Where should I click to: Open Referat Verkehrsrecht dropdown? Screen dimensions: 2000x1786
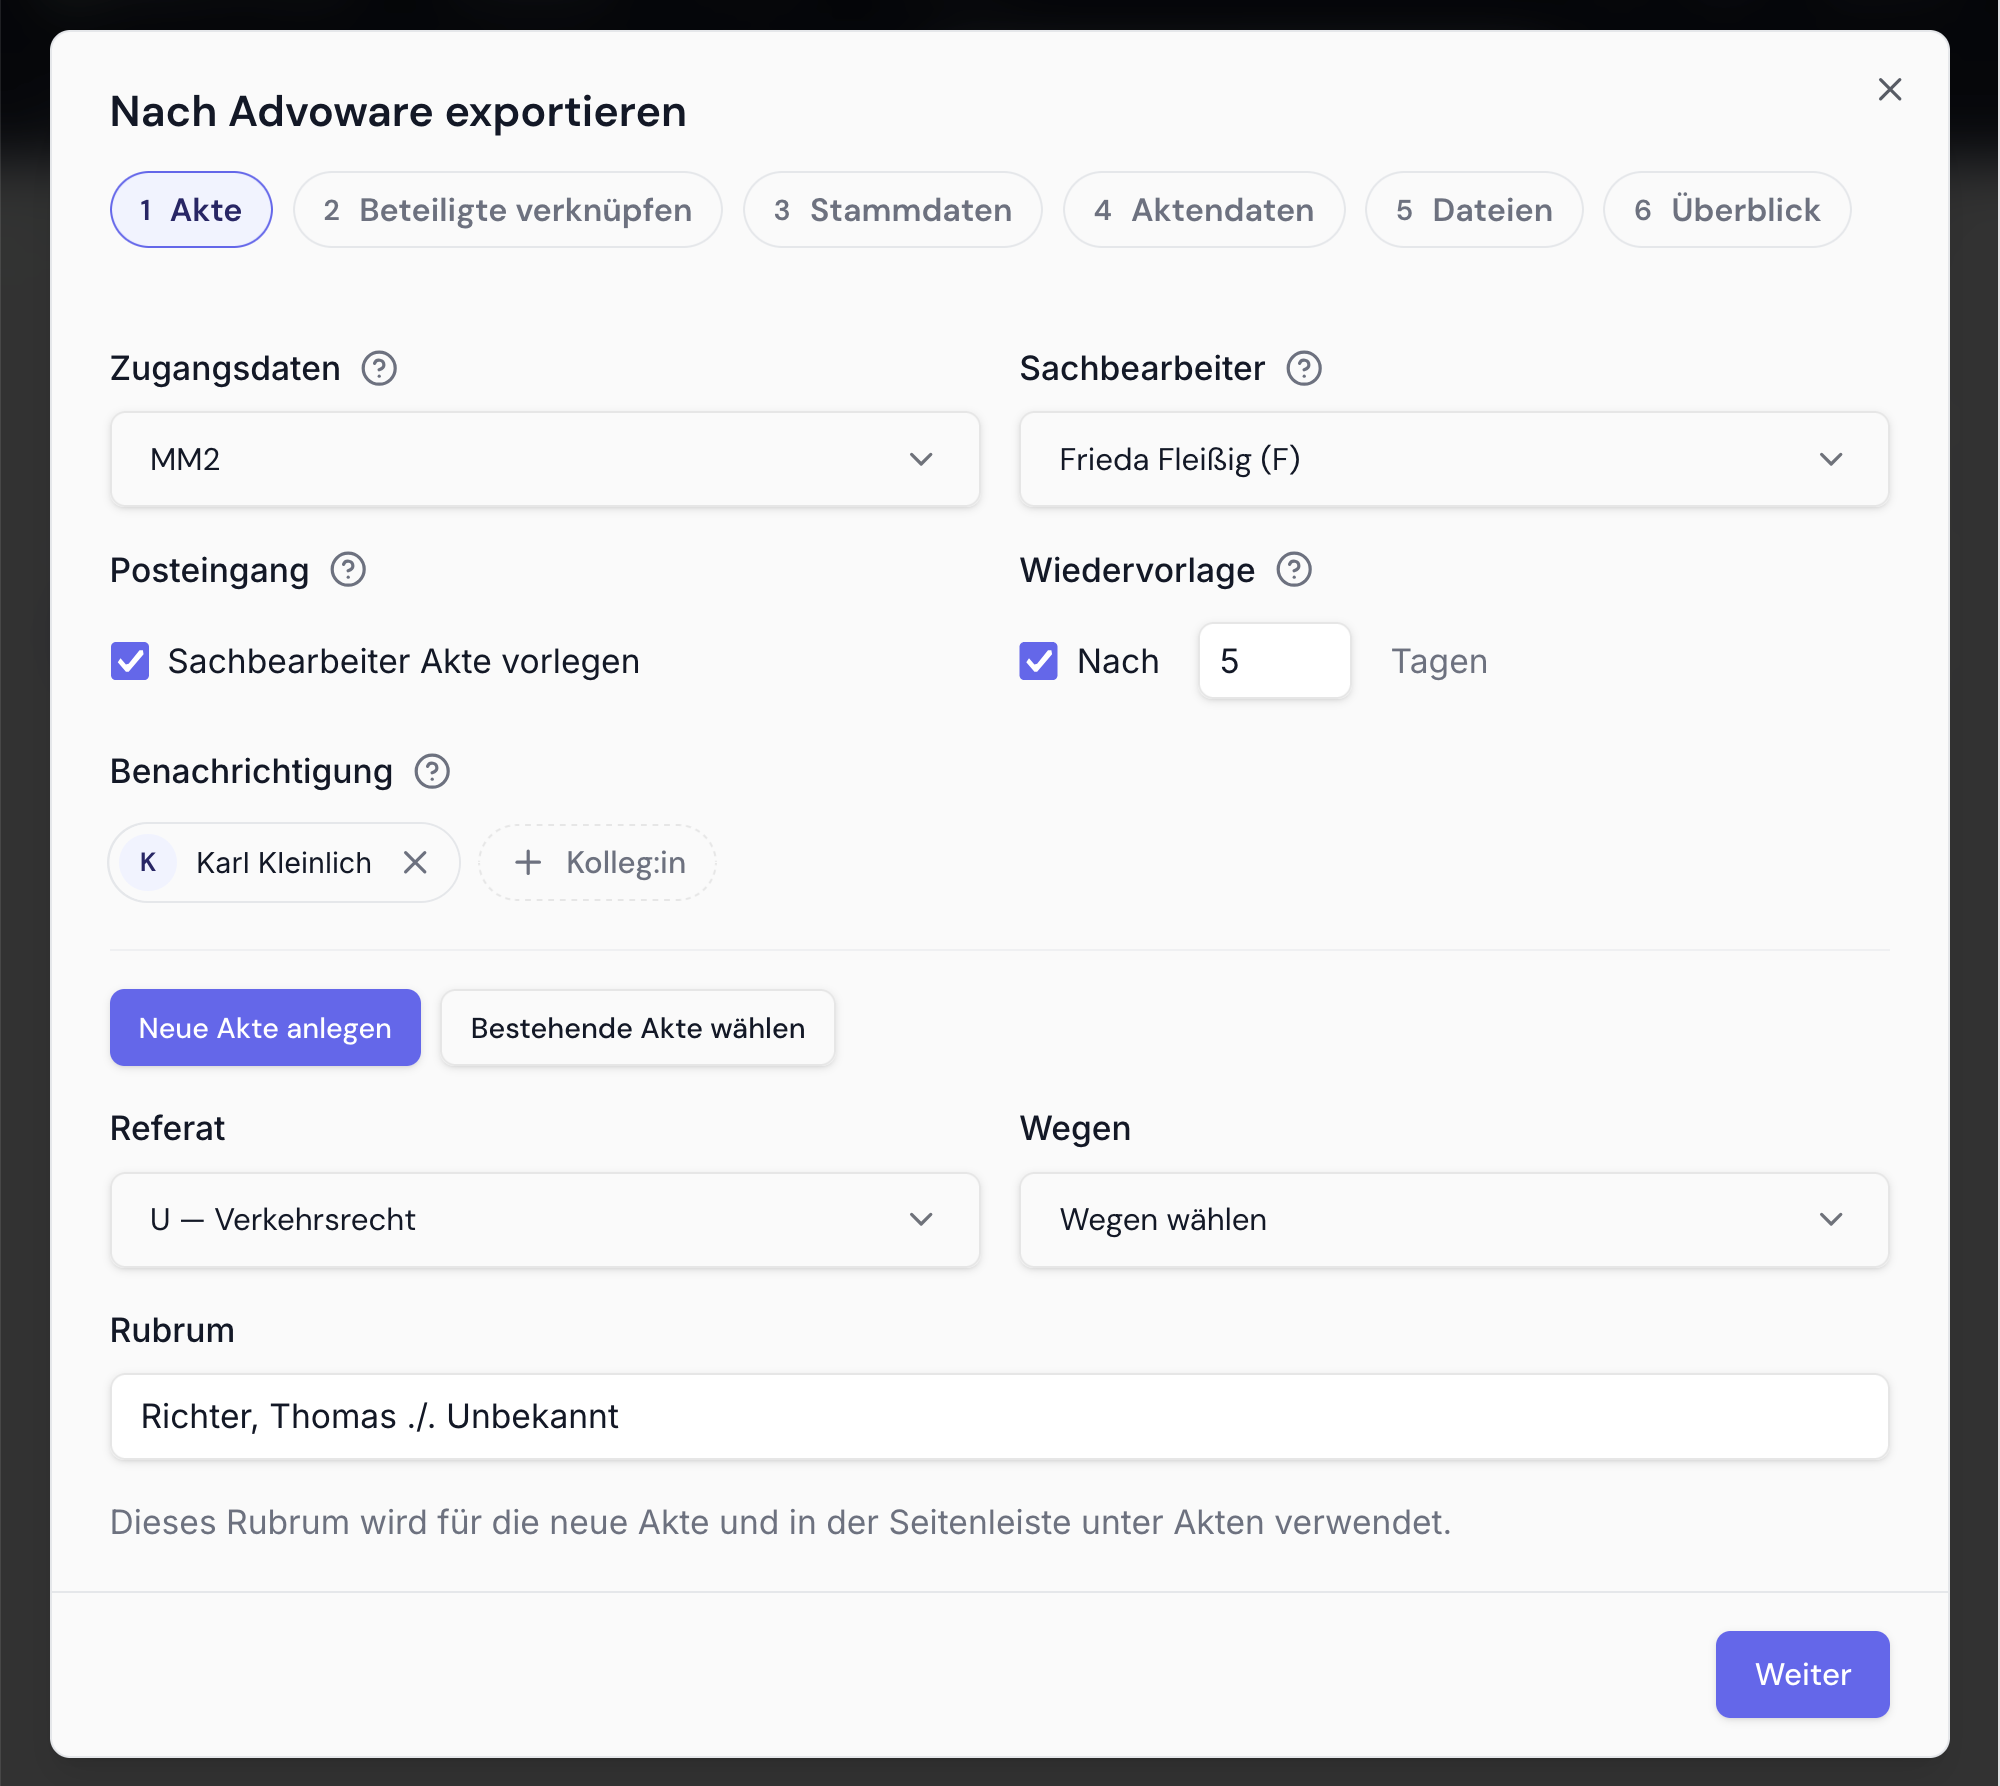point(545,1220)
